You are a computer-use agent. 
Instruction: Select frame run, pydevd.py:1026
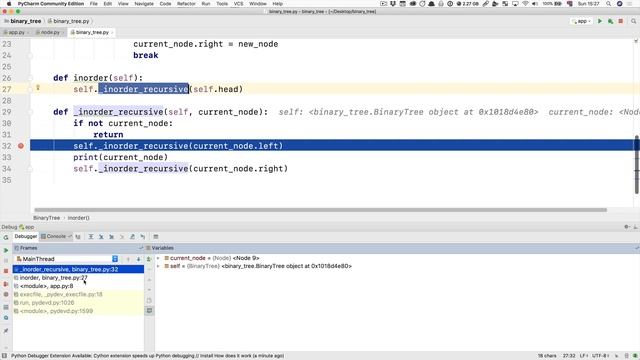point(78,302)
